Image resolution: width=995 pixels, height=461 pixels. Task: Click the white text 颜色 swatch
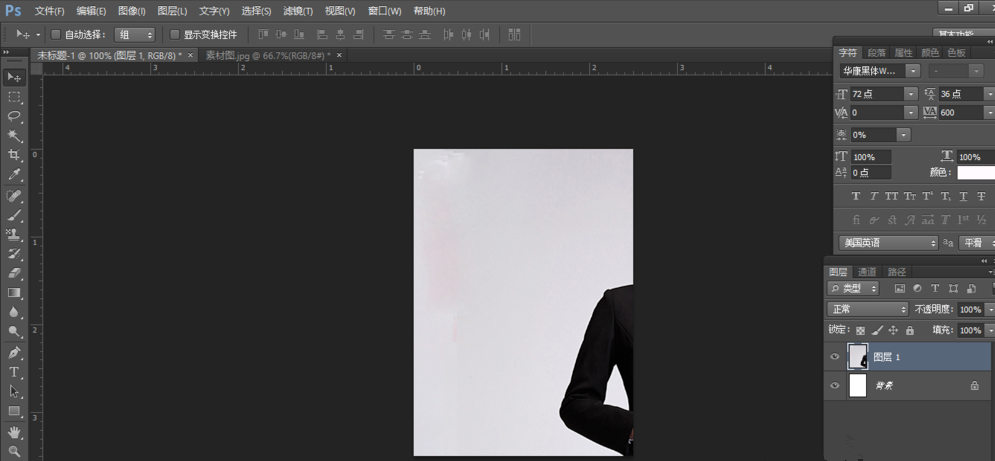tap(975, 173)
